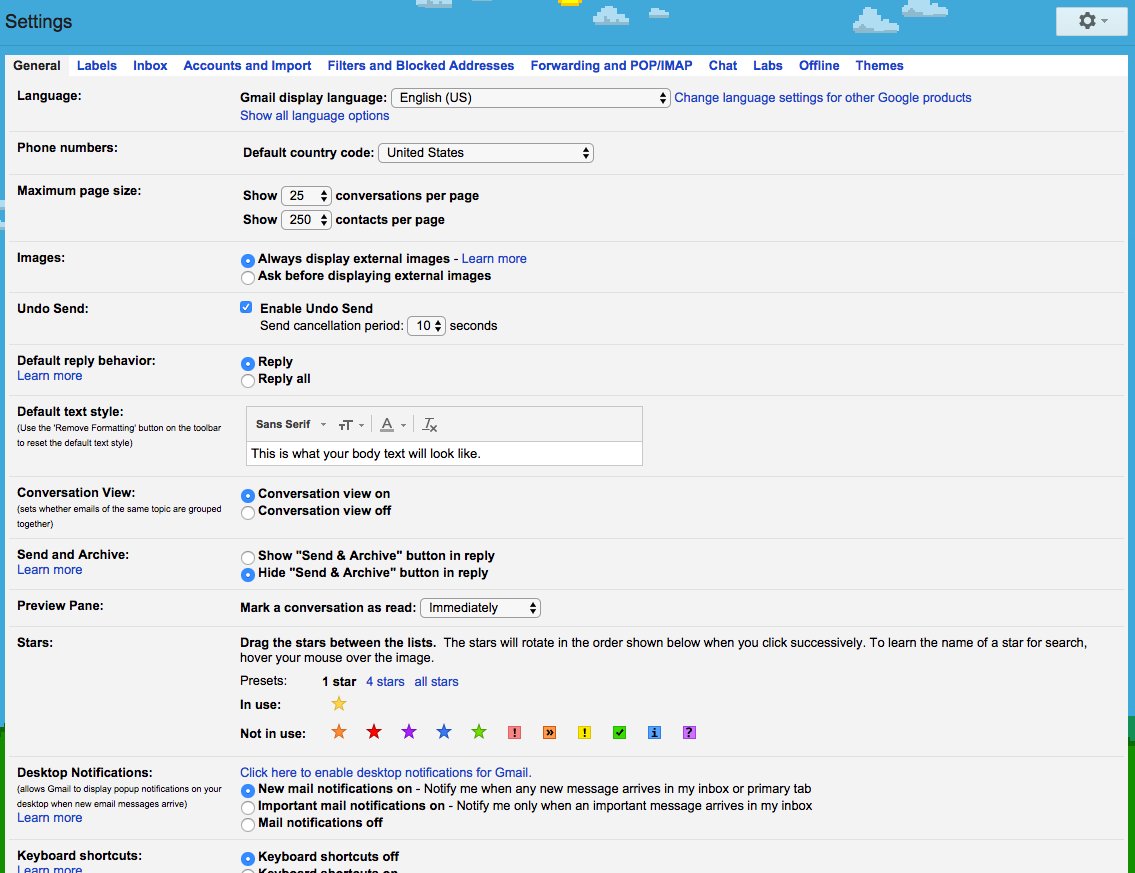Open Gmail display language dropdown

[531, 98]
